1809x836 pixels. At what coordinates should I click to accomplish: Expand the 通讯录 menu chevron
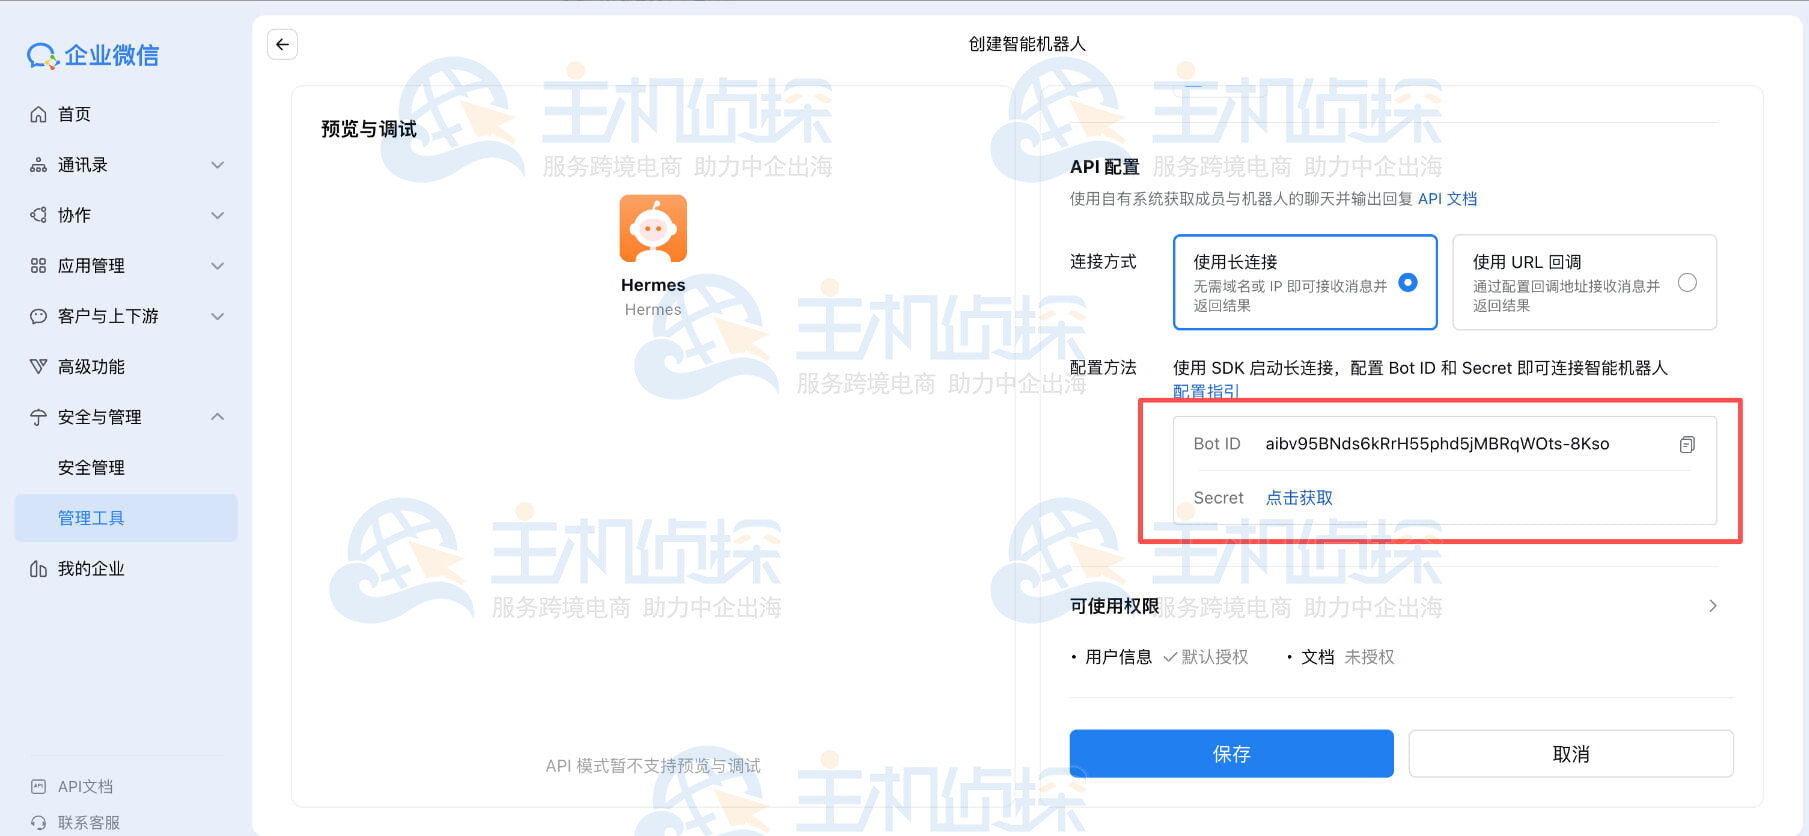(x=217, y=165)
